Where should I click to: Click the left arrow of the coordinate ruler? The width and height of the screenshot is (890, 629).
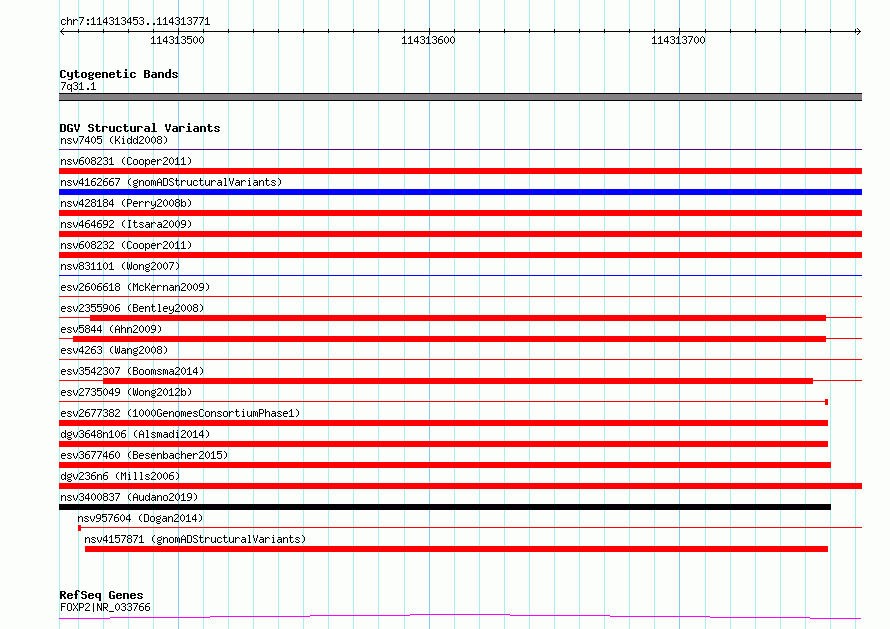click(62, 31)
